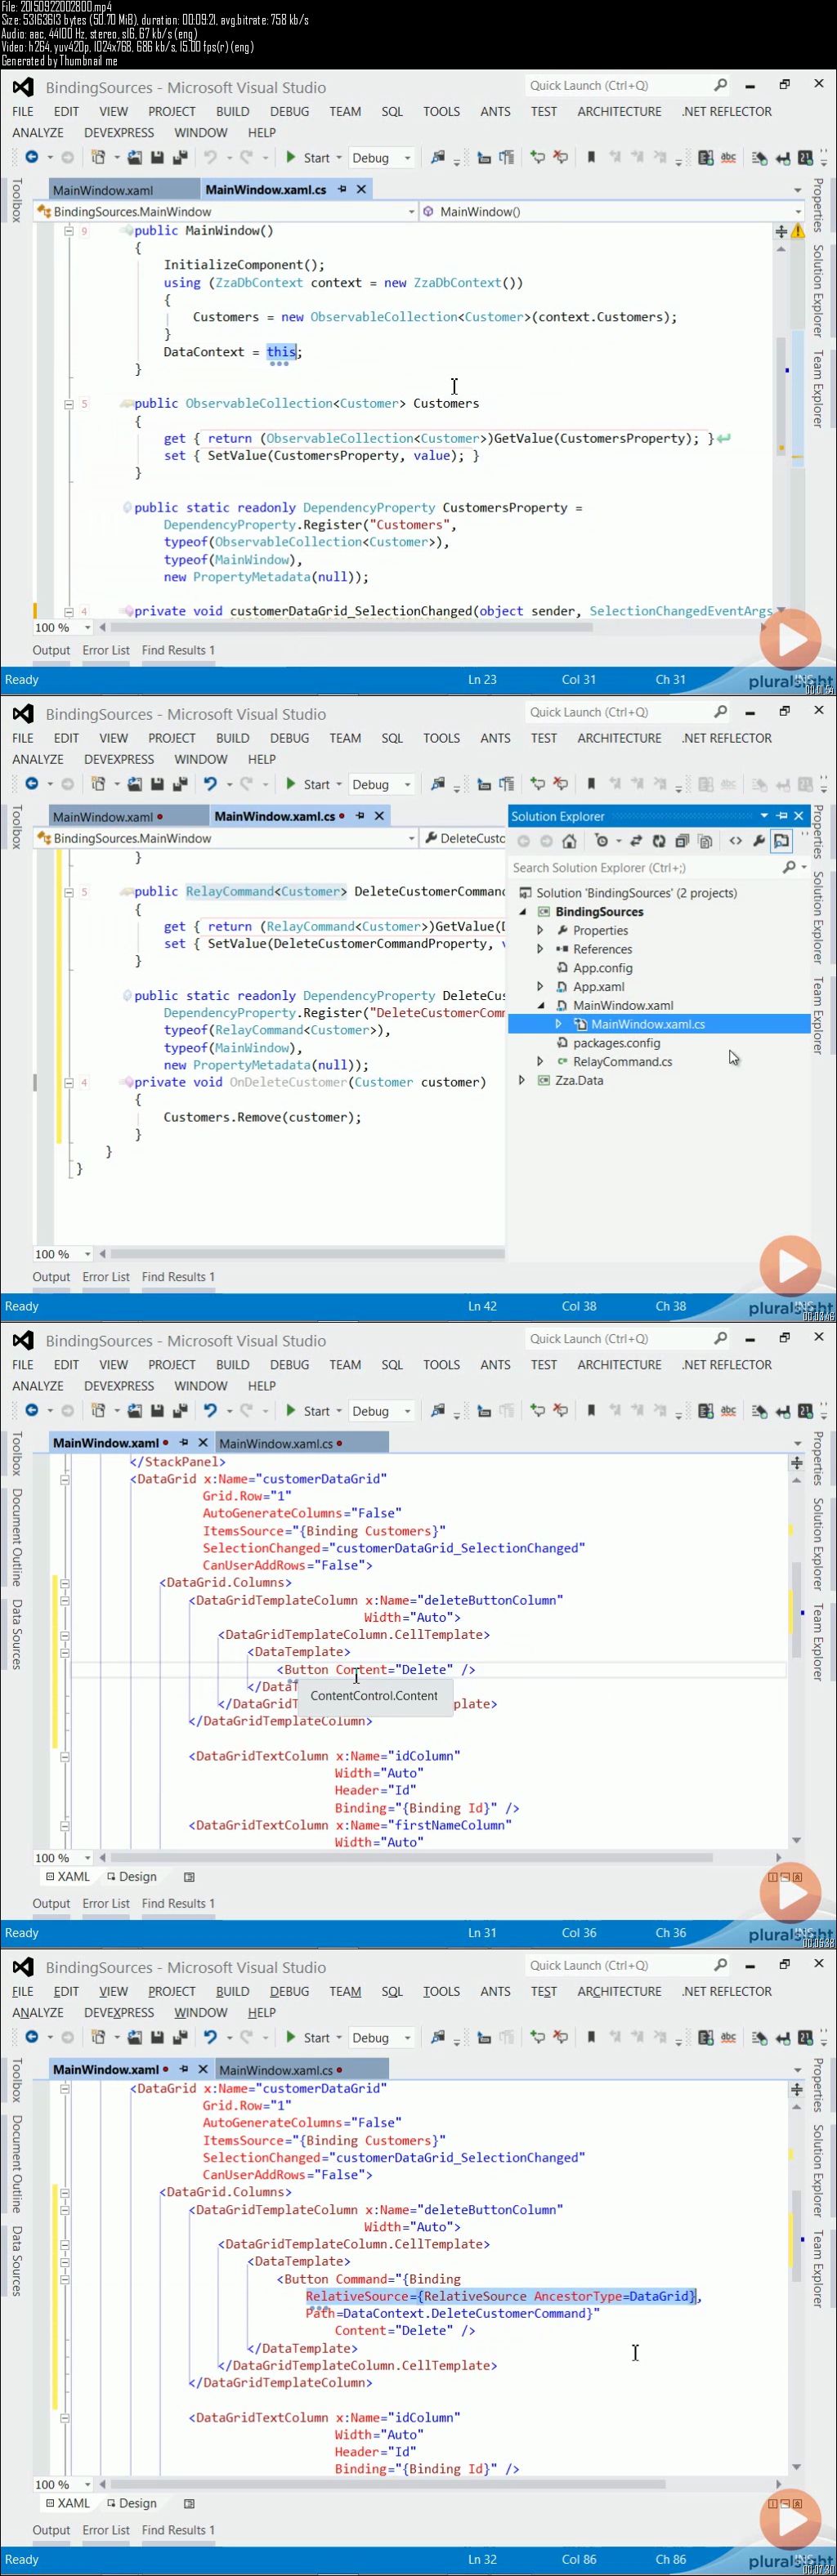Click Refresh icon in Solution Explorer toolbar
This screenshot has width=837, height=2576.
coord(659,841)
